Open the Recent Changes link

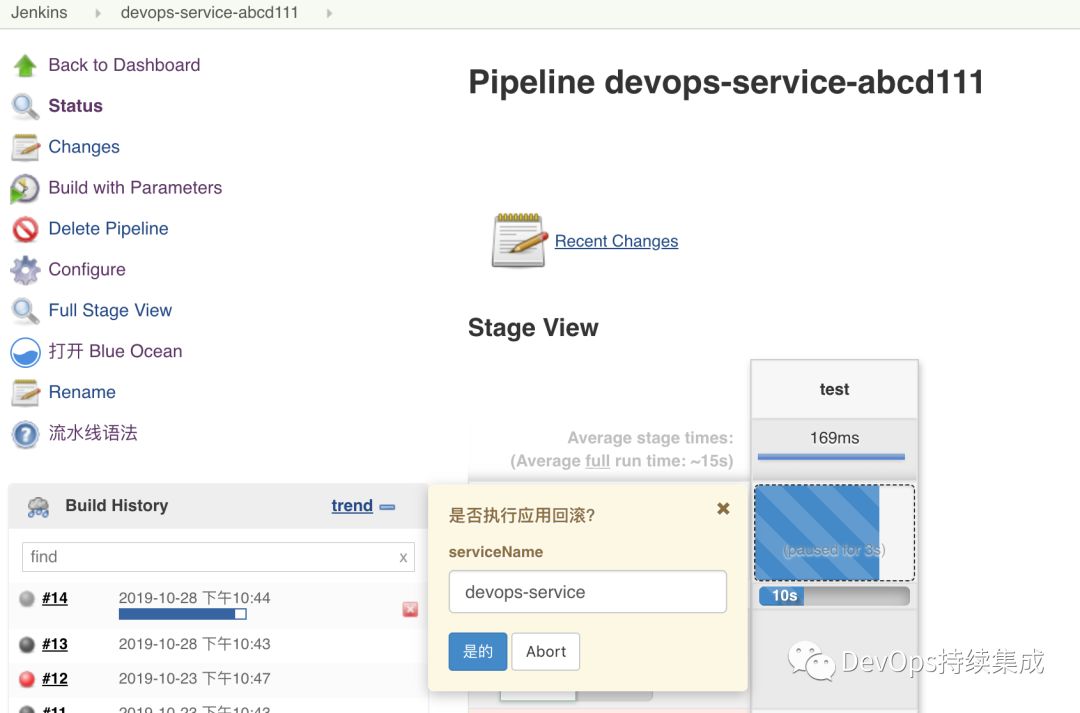[616, 241]
